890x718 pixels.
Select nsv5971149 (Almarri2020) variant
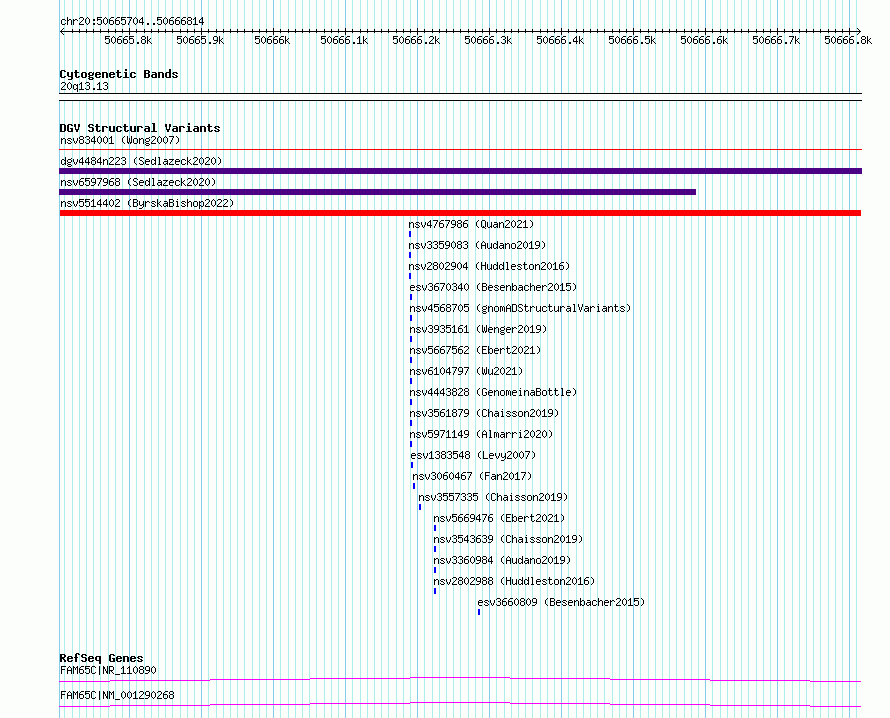click(x=481, y=434)
